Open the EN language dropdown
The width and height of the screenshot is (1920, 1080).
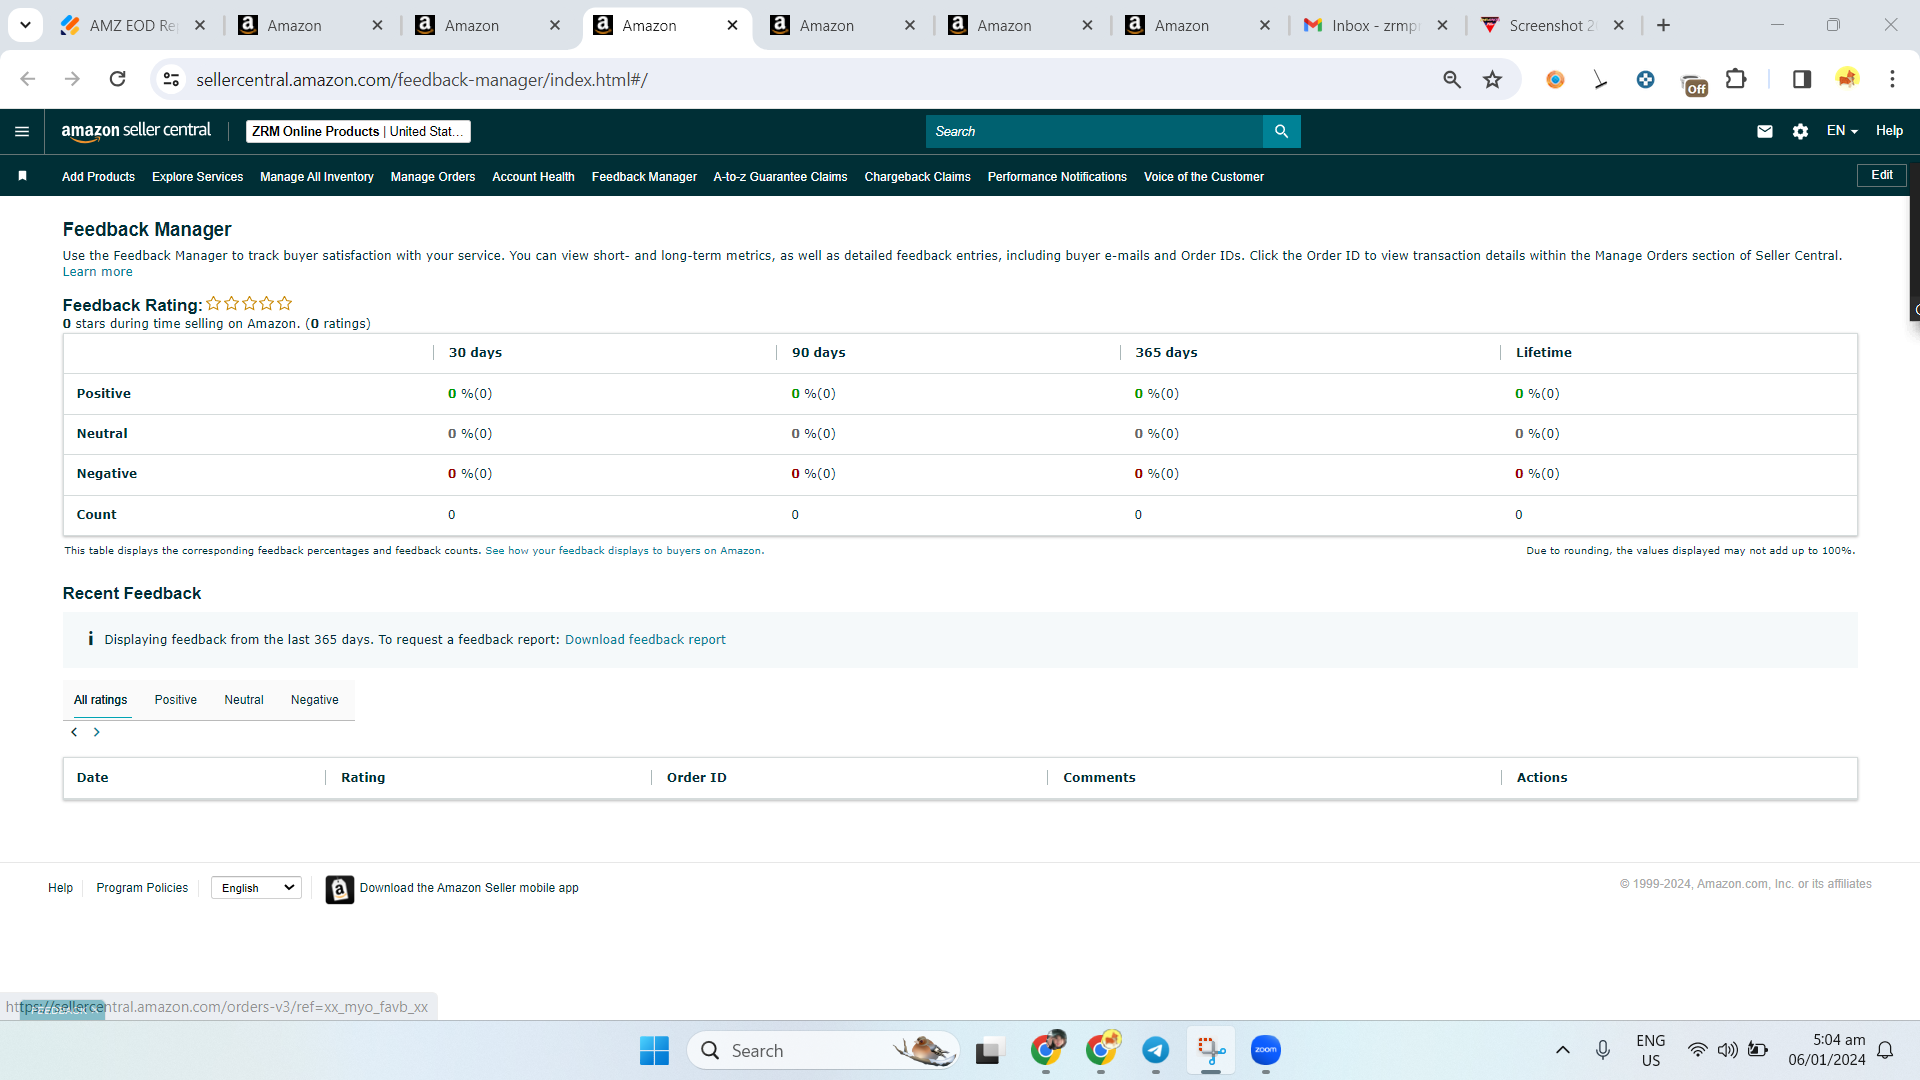point(1842,131)
